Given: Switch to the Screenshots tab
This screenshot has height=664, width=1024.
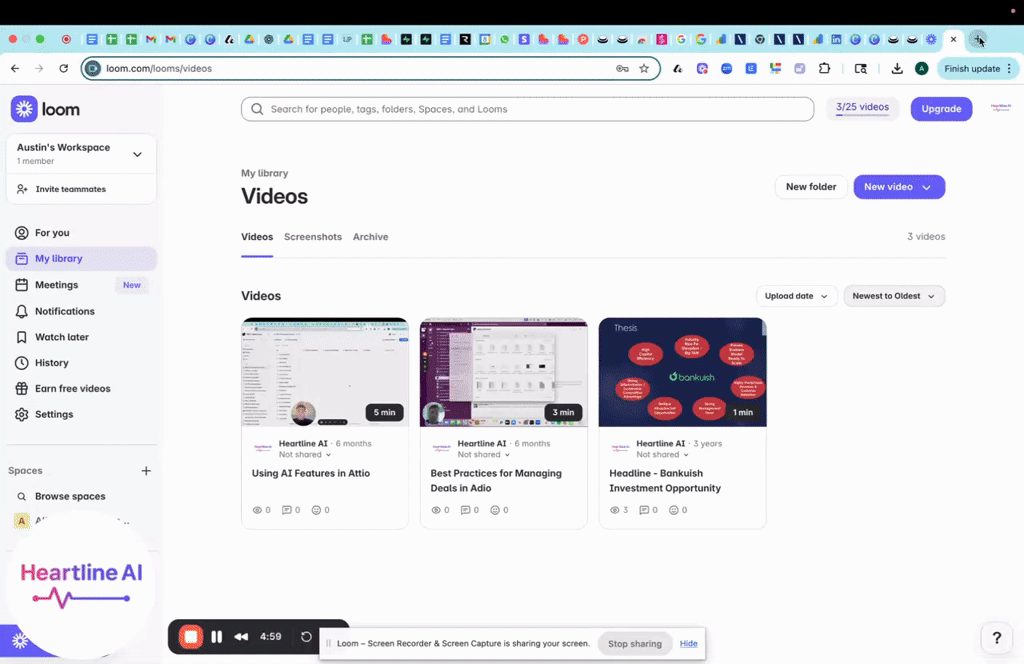Looking at the screenshot, I should [313, 237].
